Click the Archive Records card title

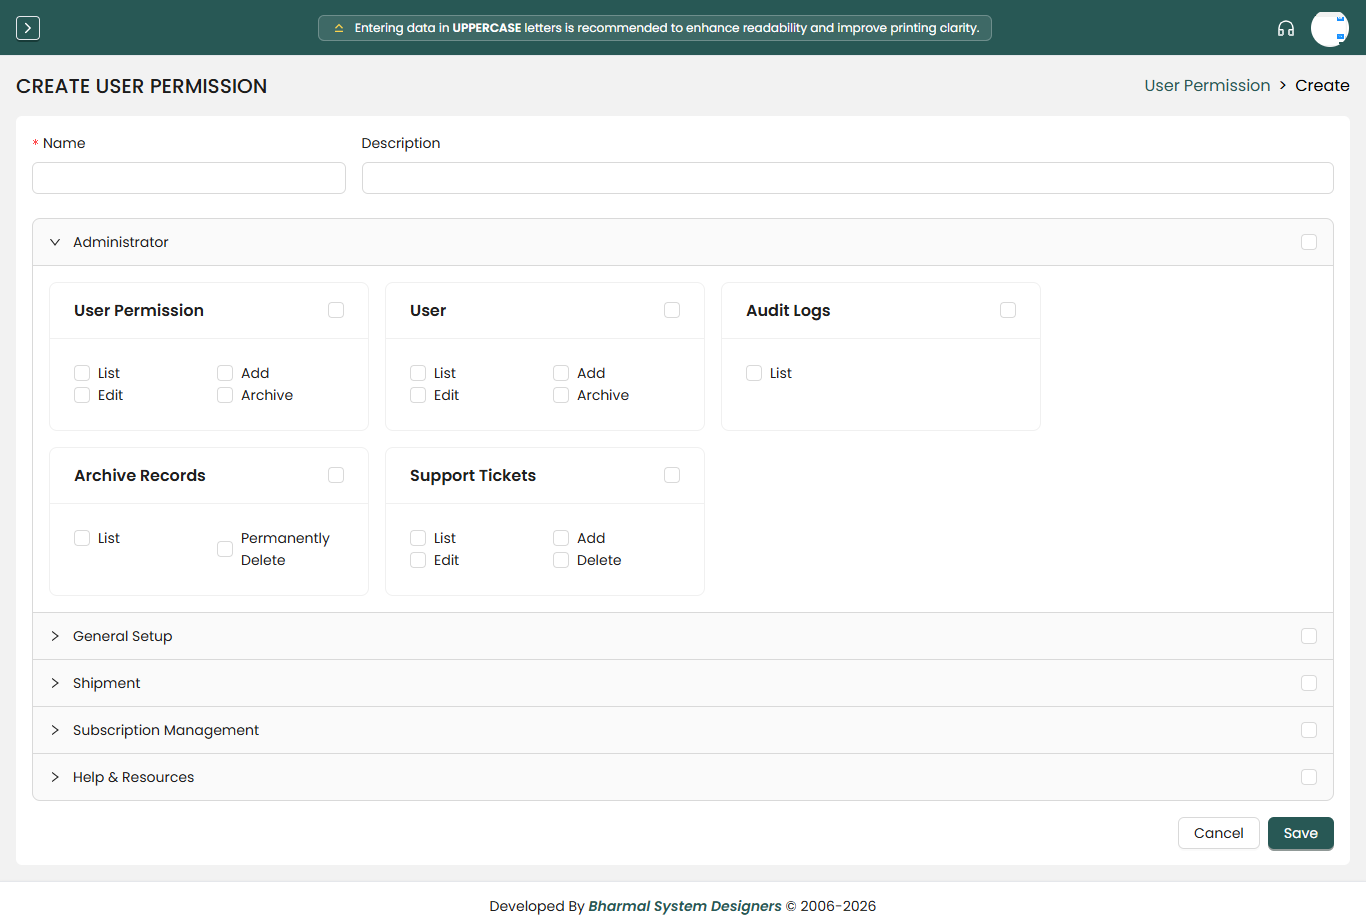(x=140, y=475)
